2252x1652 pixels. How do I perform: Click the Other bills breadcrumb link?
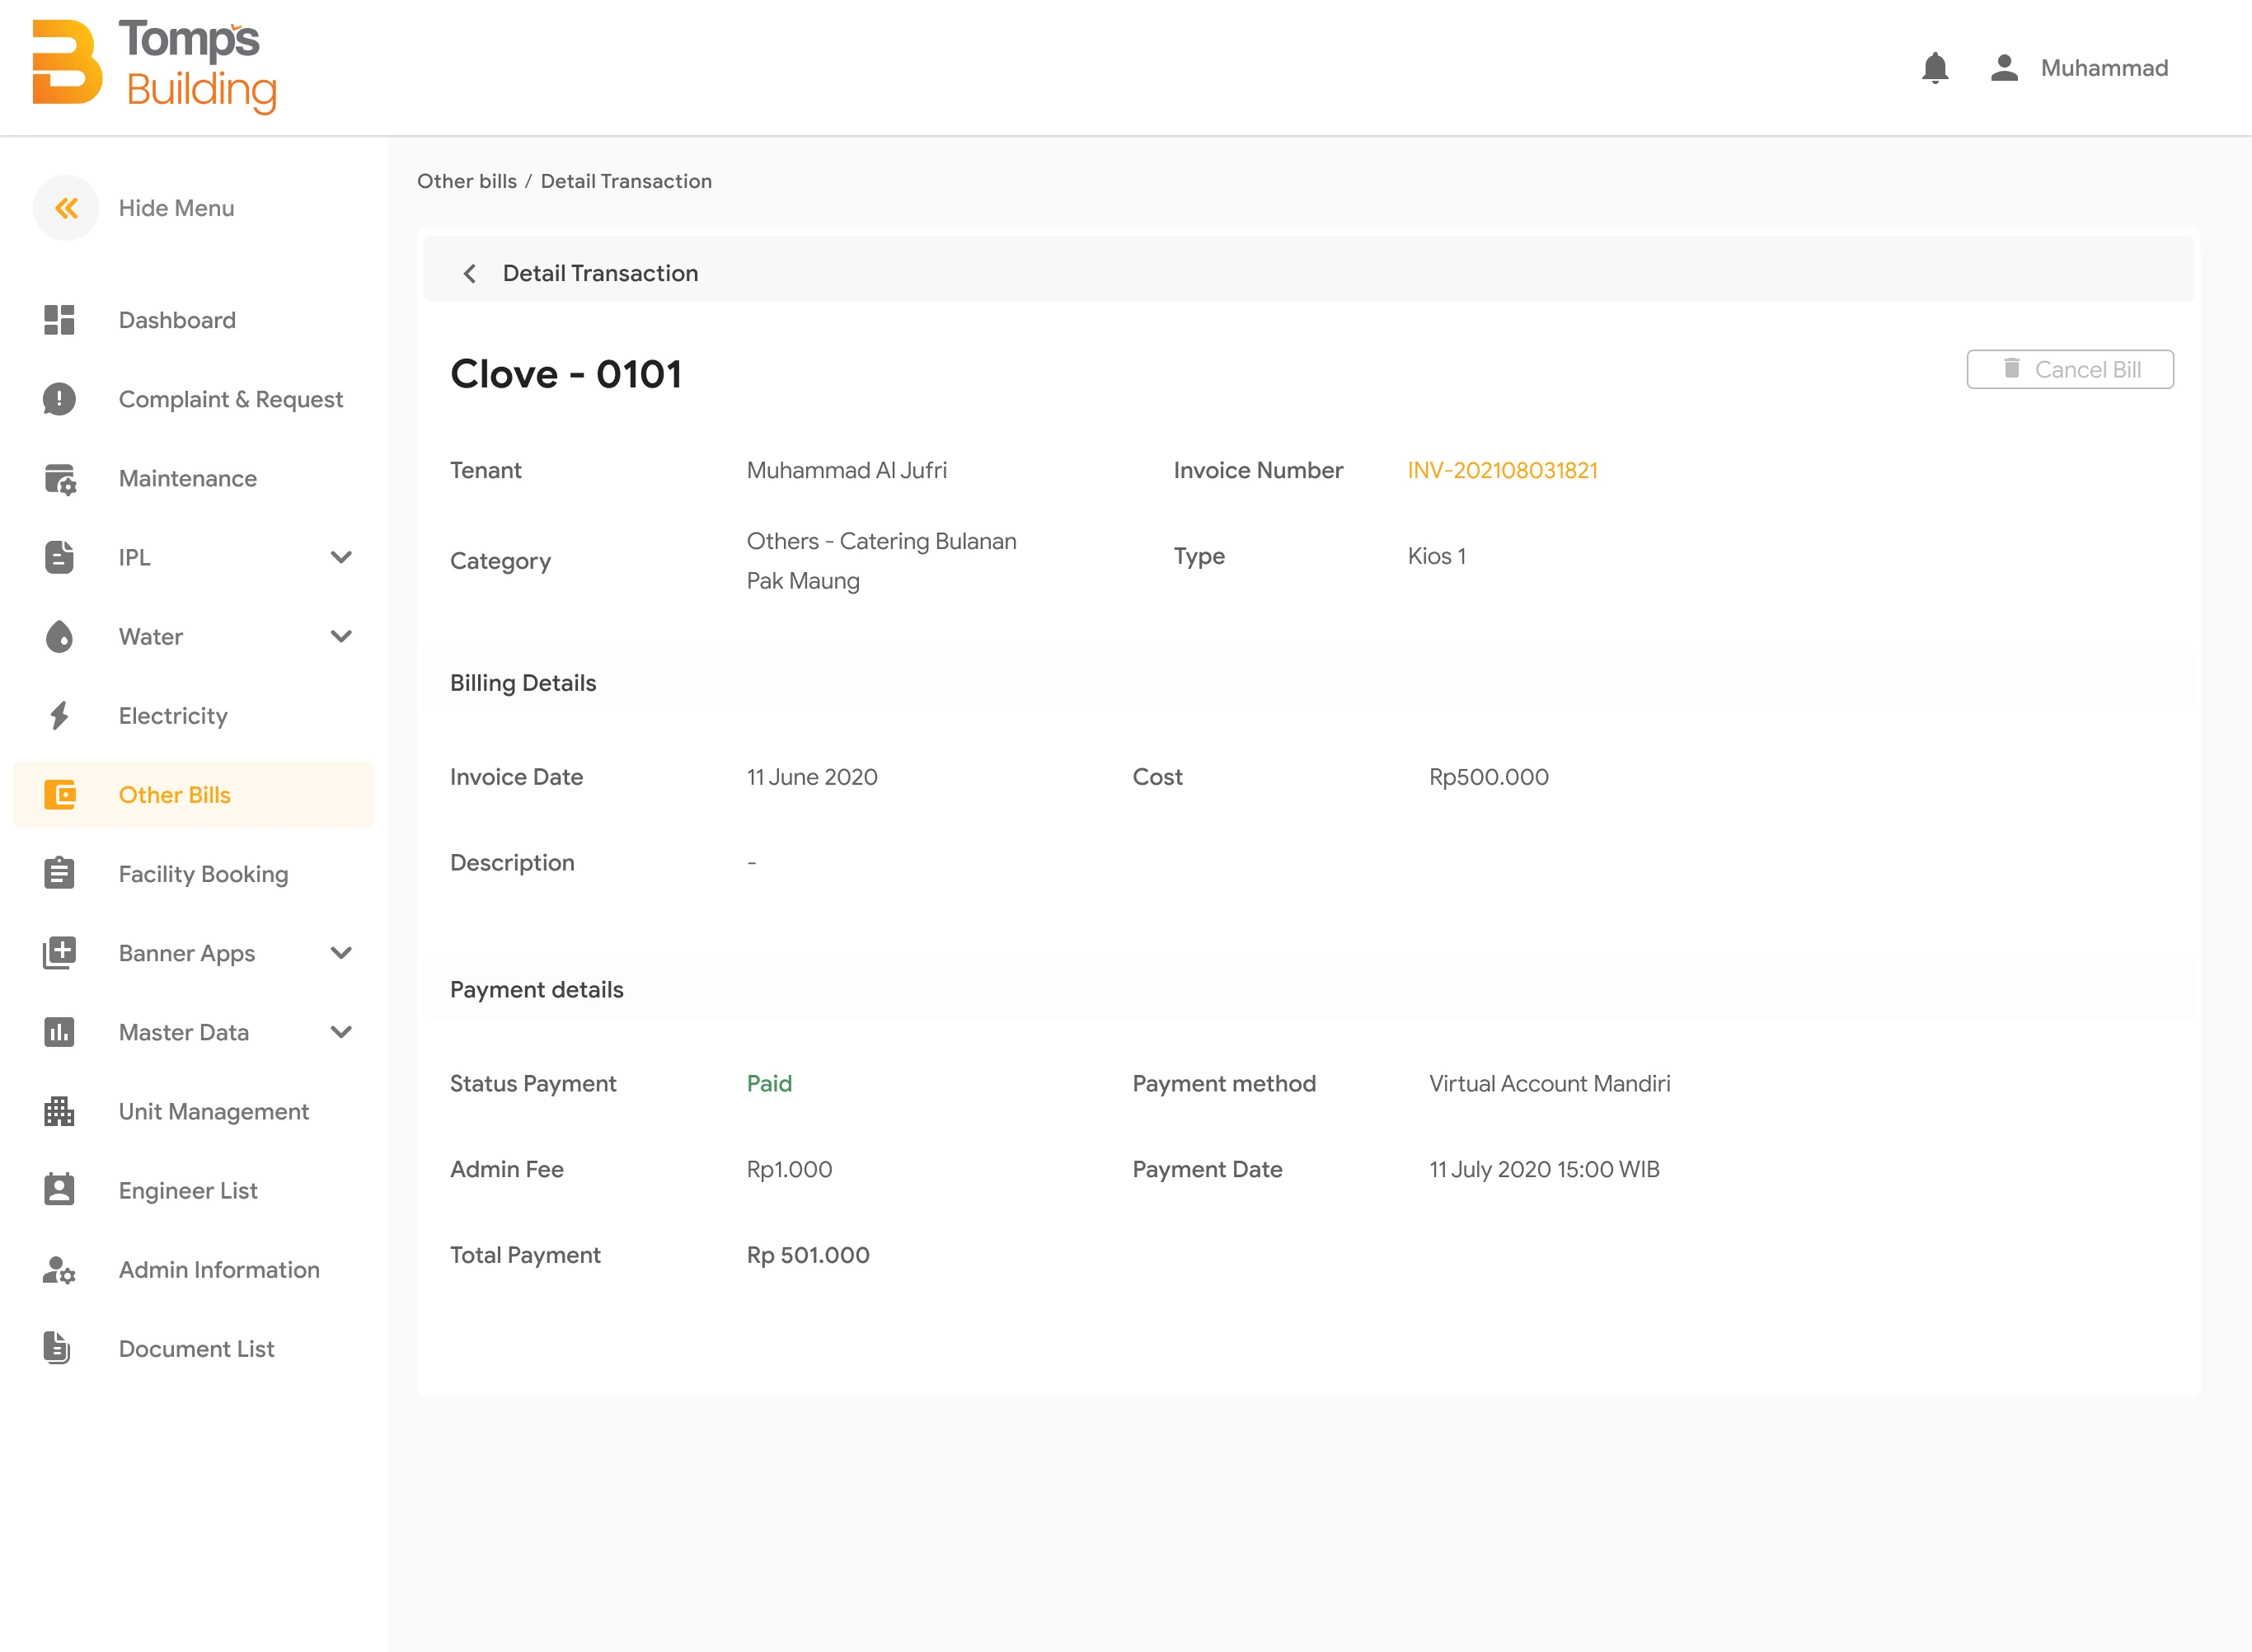click(466, 181)
